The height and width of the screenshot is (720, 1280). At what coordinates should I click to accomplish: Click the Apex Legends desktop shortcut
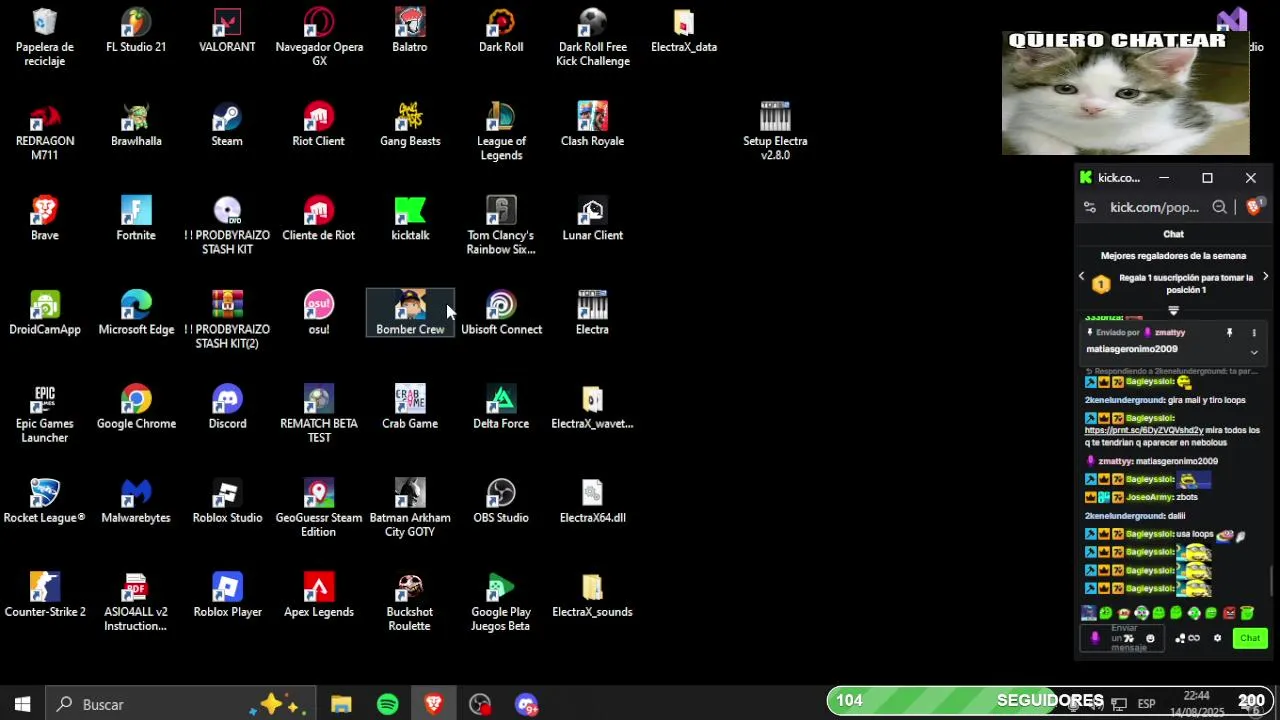tap(319, 595)
